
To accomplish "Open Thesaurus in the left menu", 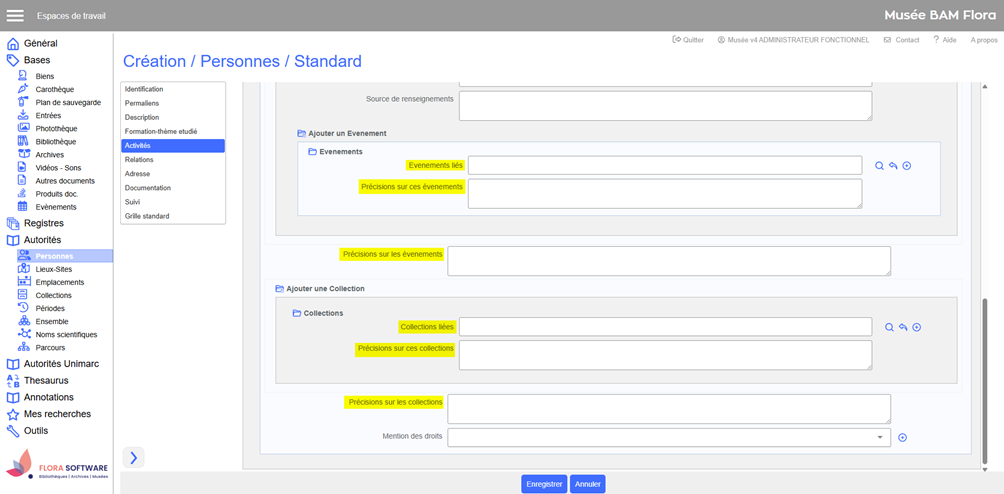I will click(46, 381).
